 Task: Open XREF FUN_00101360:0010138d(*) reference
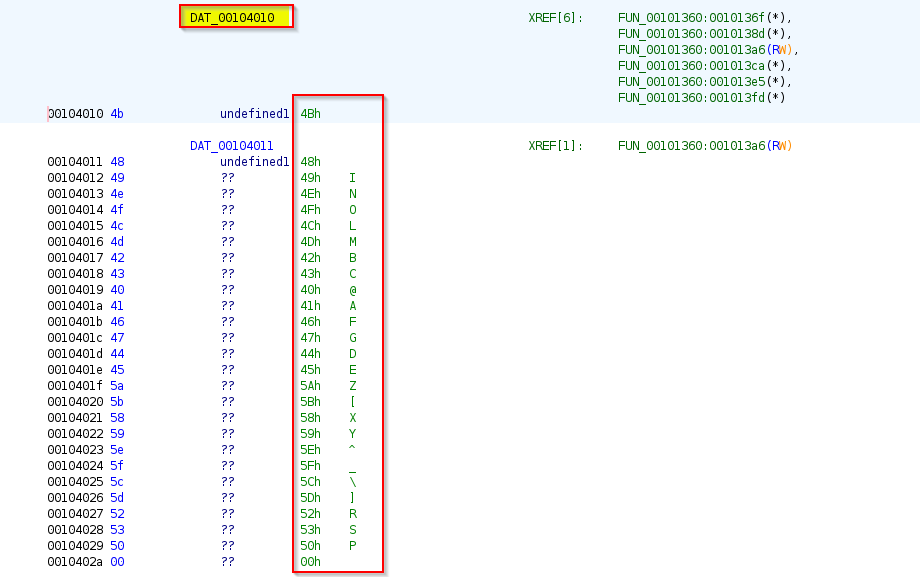(705, 33)
